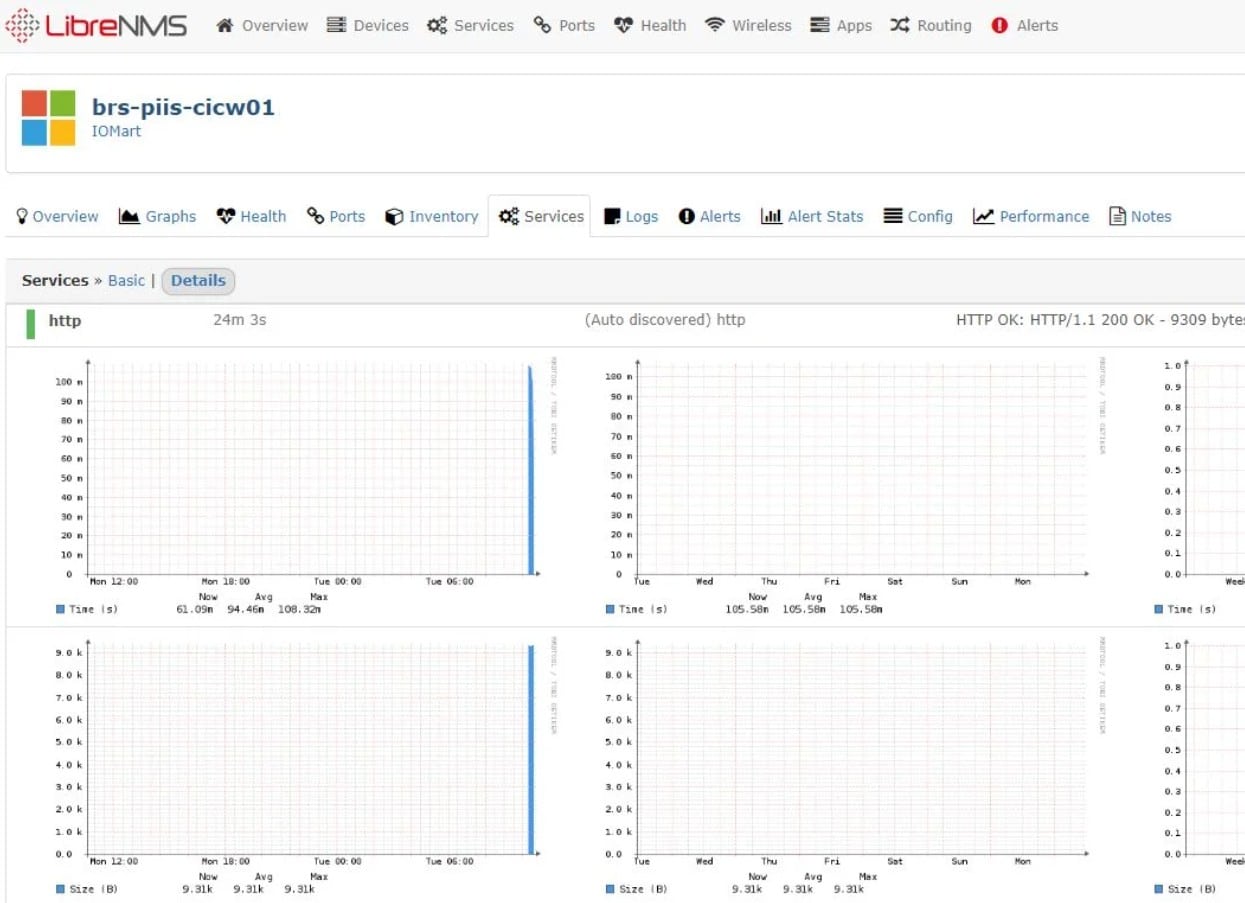This screenshot has height=903, width=1245.
Task: Switch to device Notes tab
Action: point(1140,216)
